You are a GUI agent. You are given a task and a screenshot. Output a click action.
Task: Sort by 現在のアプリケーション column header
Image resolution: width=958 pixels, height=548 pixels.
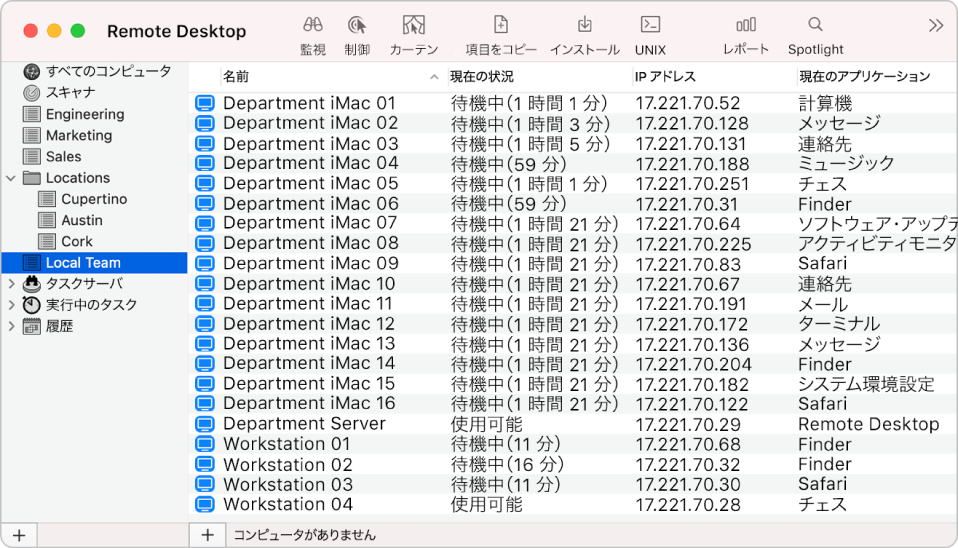[865, 77]
